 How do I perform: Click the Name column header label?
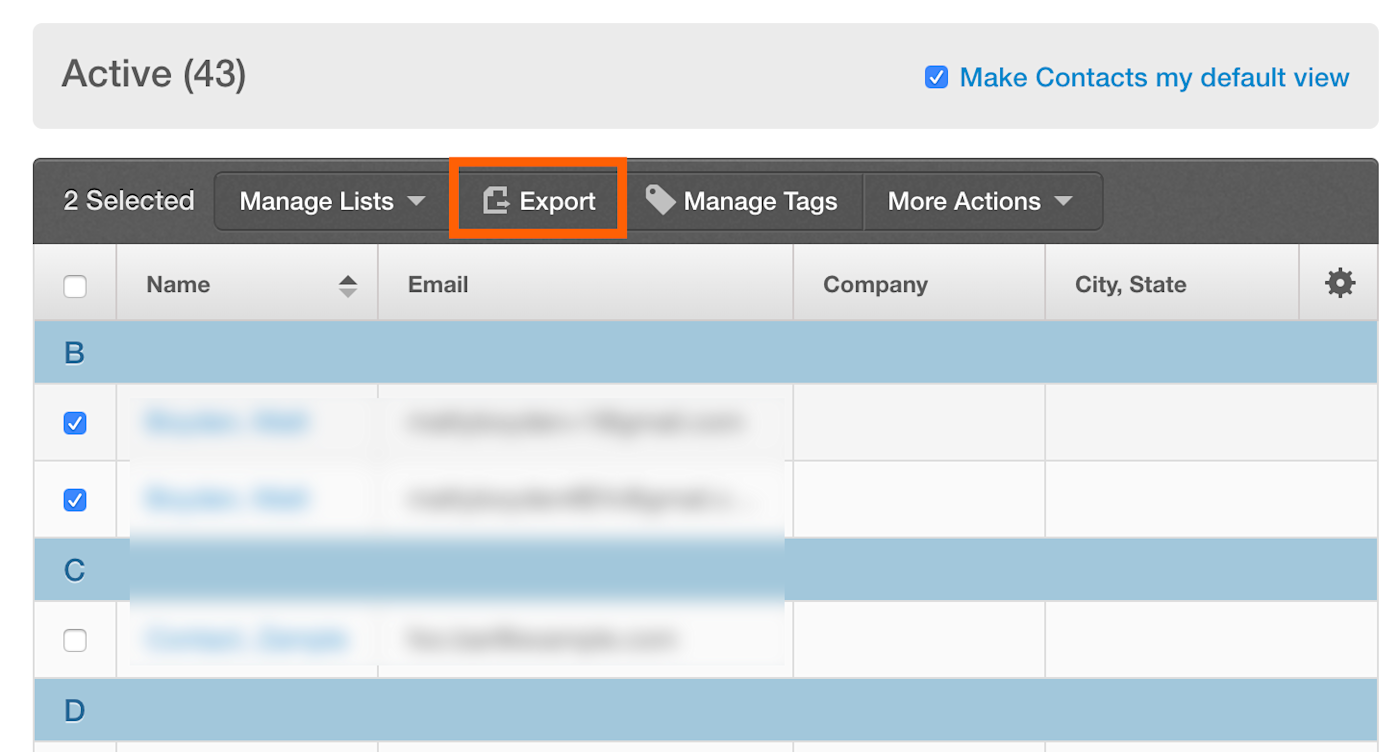(x=178, y=284)
